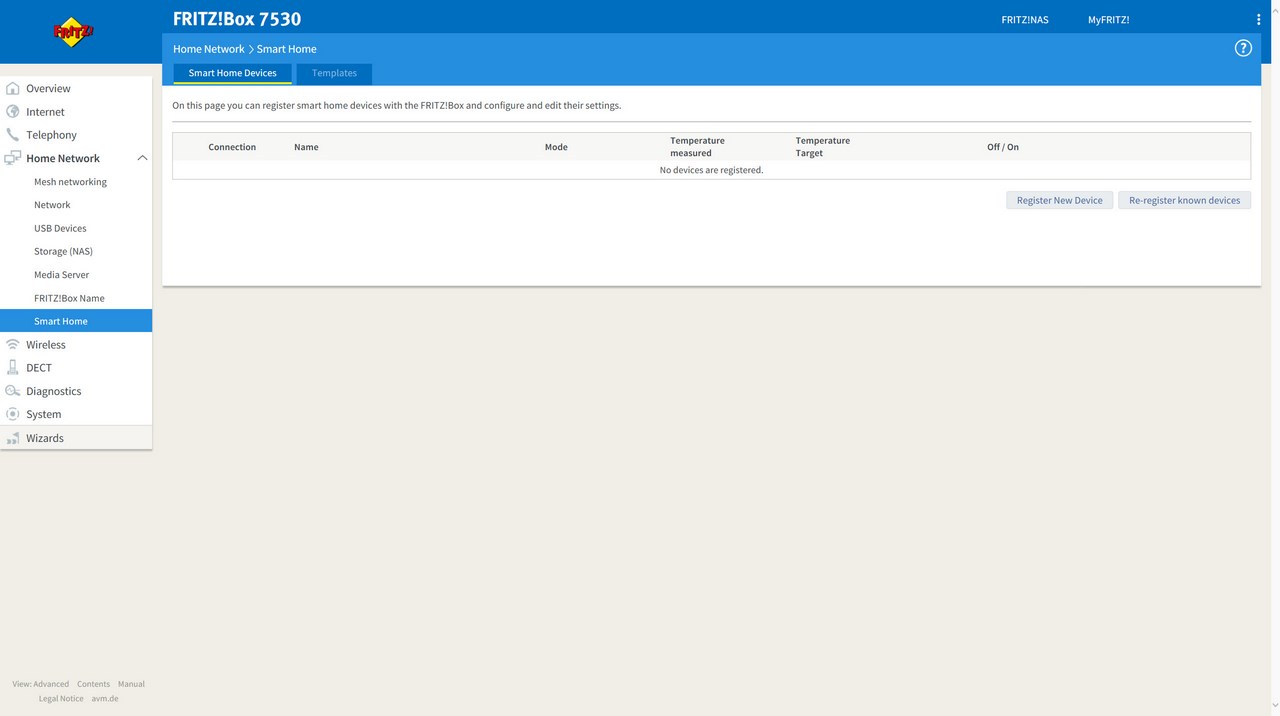Image resolution: width=1280 pixels, height=716 pixels.
Task: Click Home Network breadcrumb link
Action: (x=208, y=49)
